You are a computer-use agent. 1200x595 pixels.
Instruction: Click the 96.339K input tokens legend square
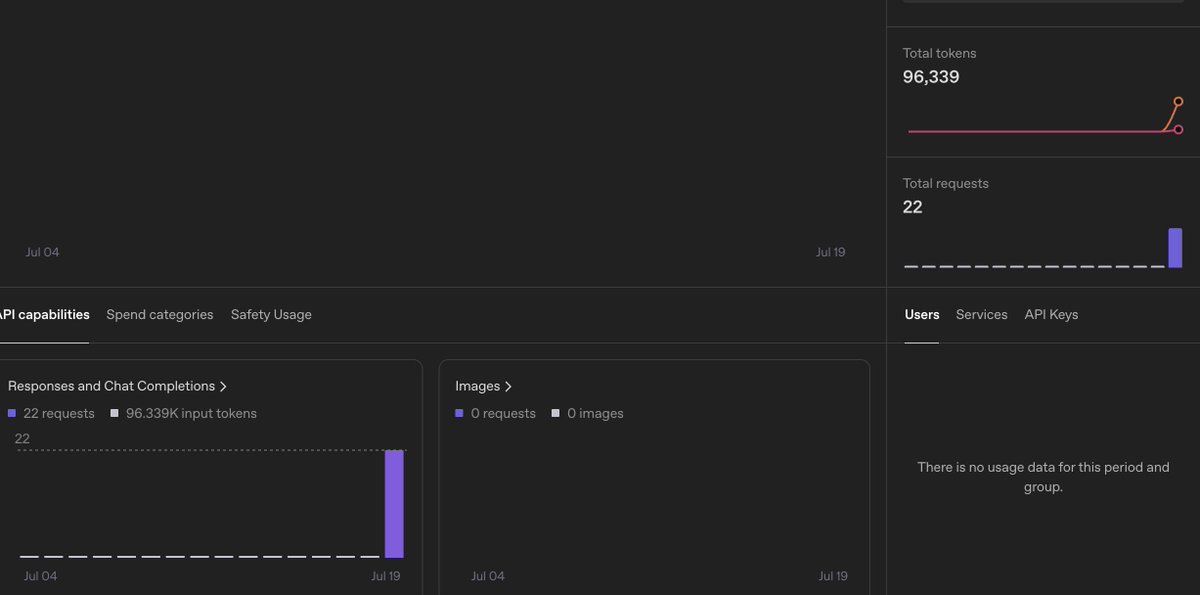[x=115, y=413]
